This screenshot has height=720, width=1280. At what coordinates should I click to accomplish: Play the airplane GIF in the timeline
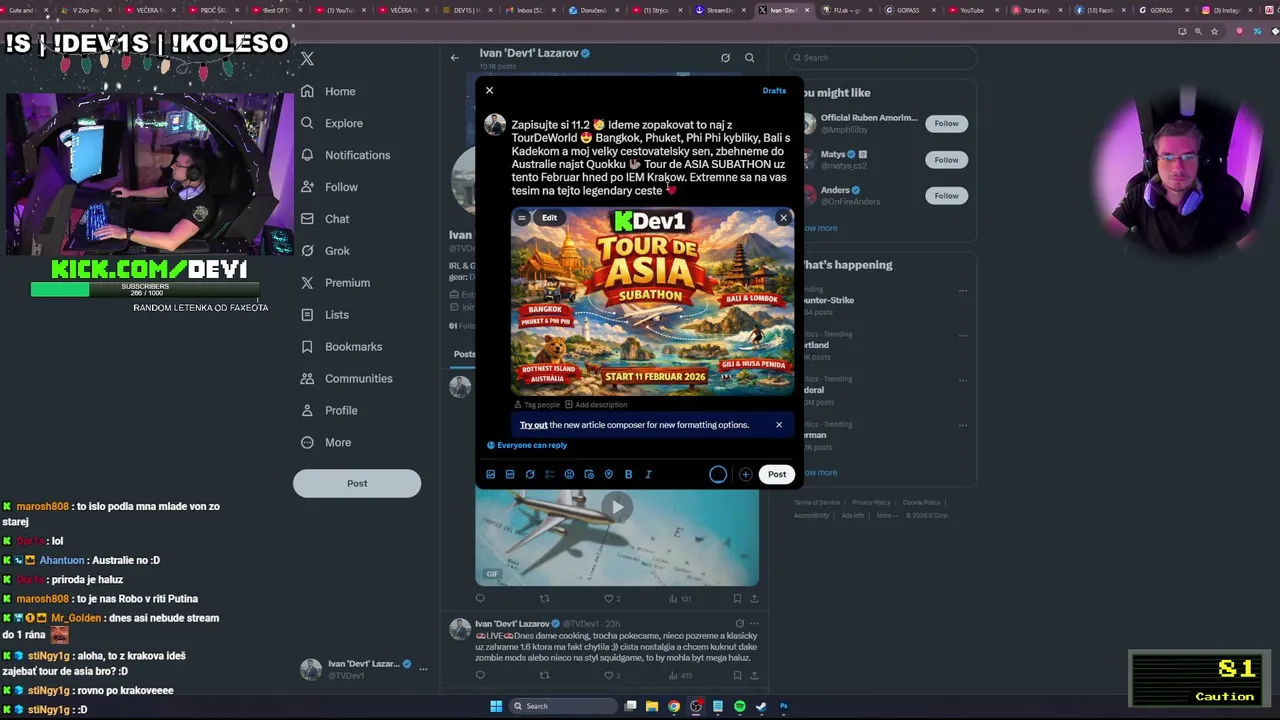point(617,507)
